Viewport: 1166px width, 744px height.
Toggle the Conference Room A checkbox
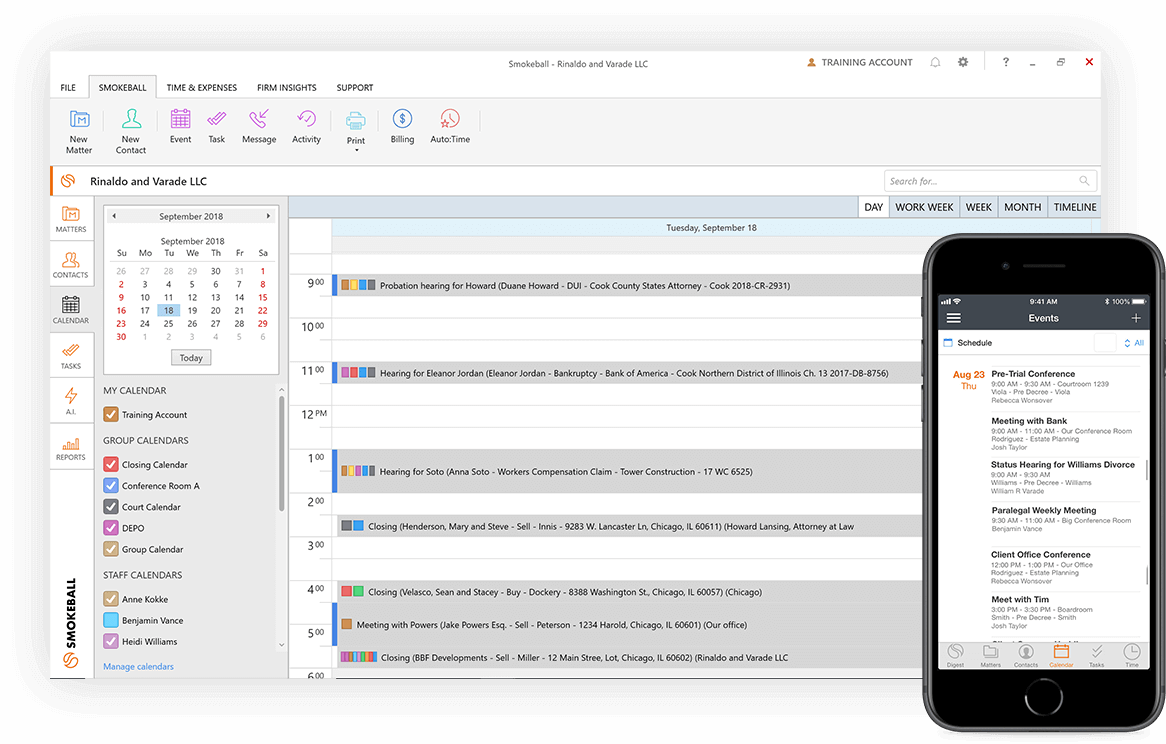(111, 485)
